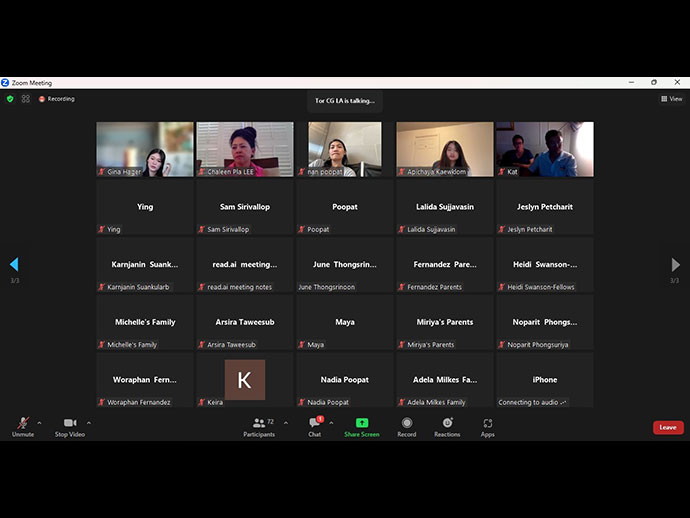The height and width of the screenshot is (518, 690).
Task: Leave the meeting
Action: [667, 427]
